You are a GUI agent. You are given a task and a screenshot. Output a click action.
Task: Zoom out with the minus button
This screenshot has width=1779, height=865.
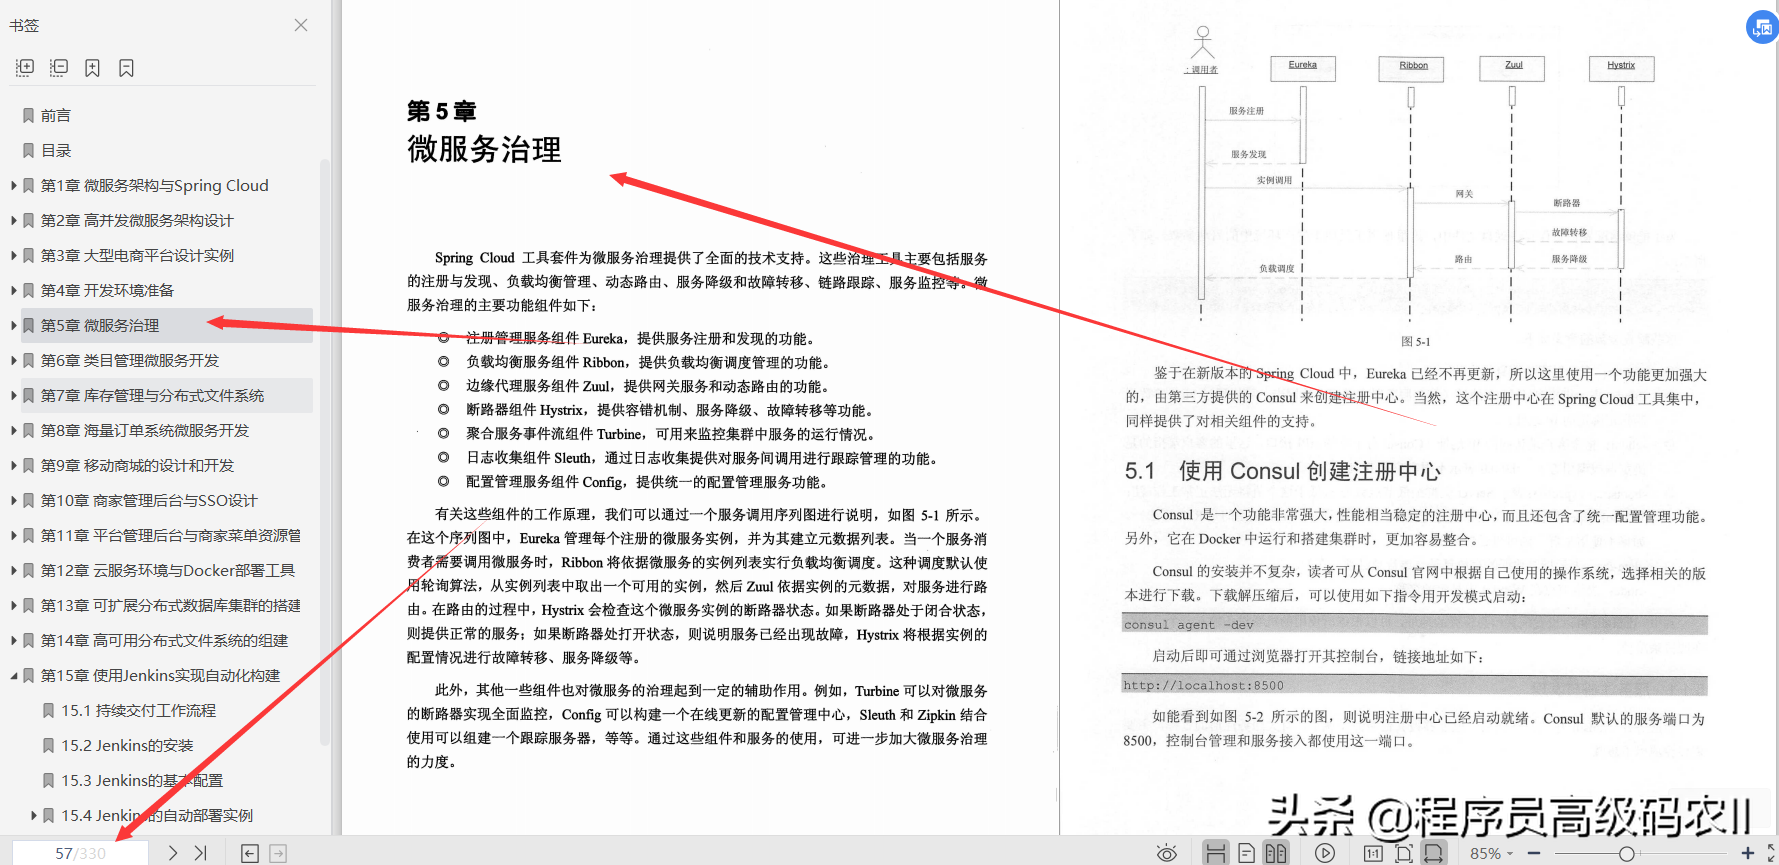coord(1533,853)
